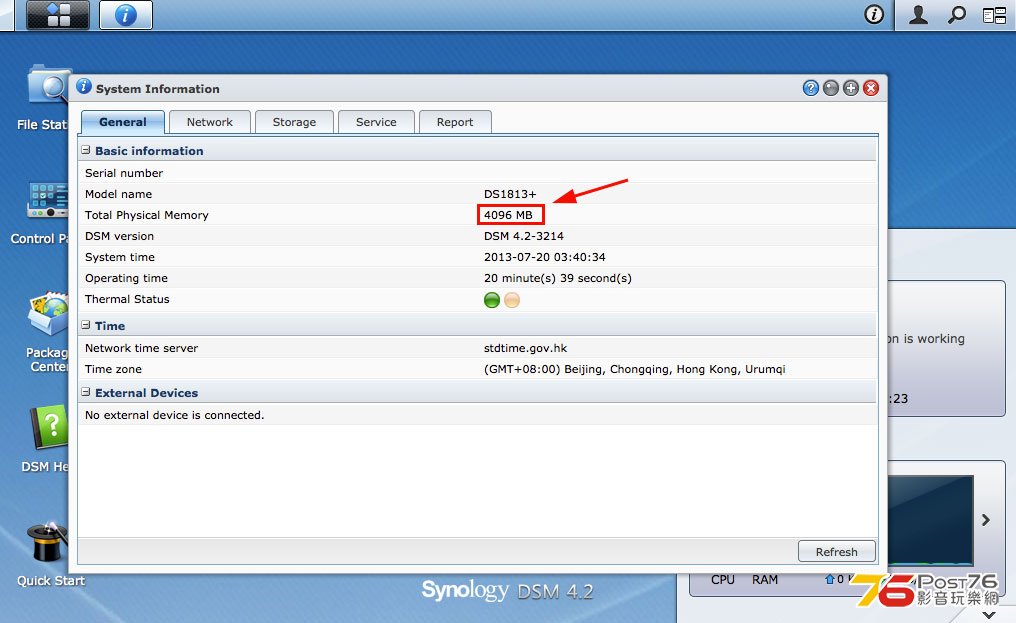
Task: Click the faded orange thermal status indicator
Action: tap(512, 300)
